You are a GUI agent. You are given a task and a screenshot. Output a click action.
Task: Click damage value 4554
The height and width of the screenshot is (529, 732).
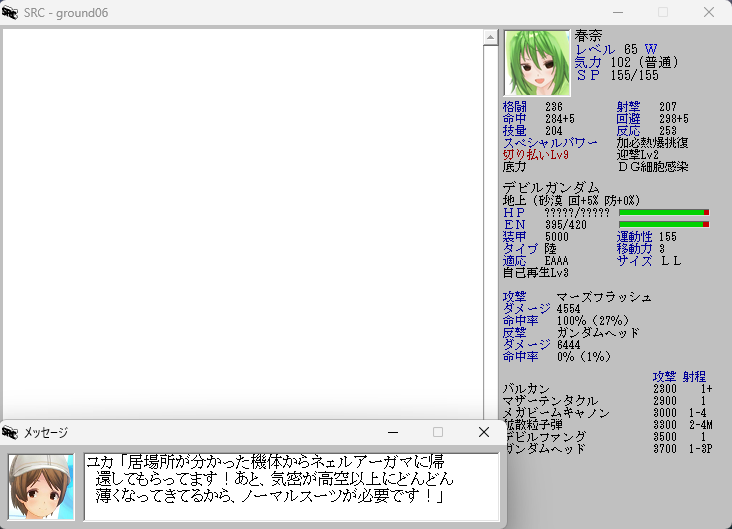point(569,309)
